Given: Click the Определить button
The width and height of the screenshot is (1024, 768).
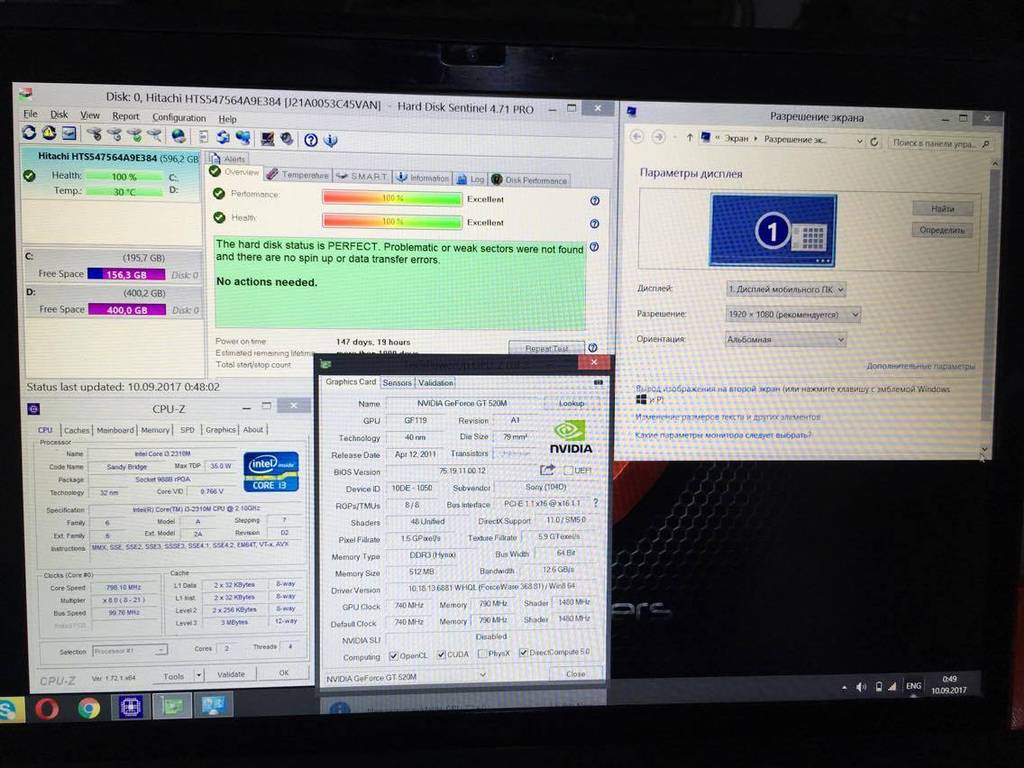Looking at the screenshot, I should tap(942, 230).
